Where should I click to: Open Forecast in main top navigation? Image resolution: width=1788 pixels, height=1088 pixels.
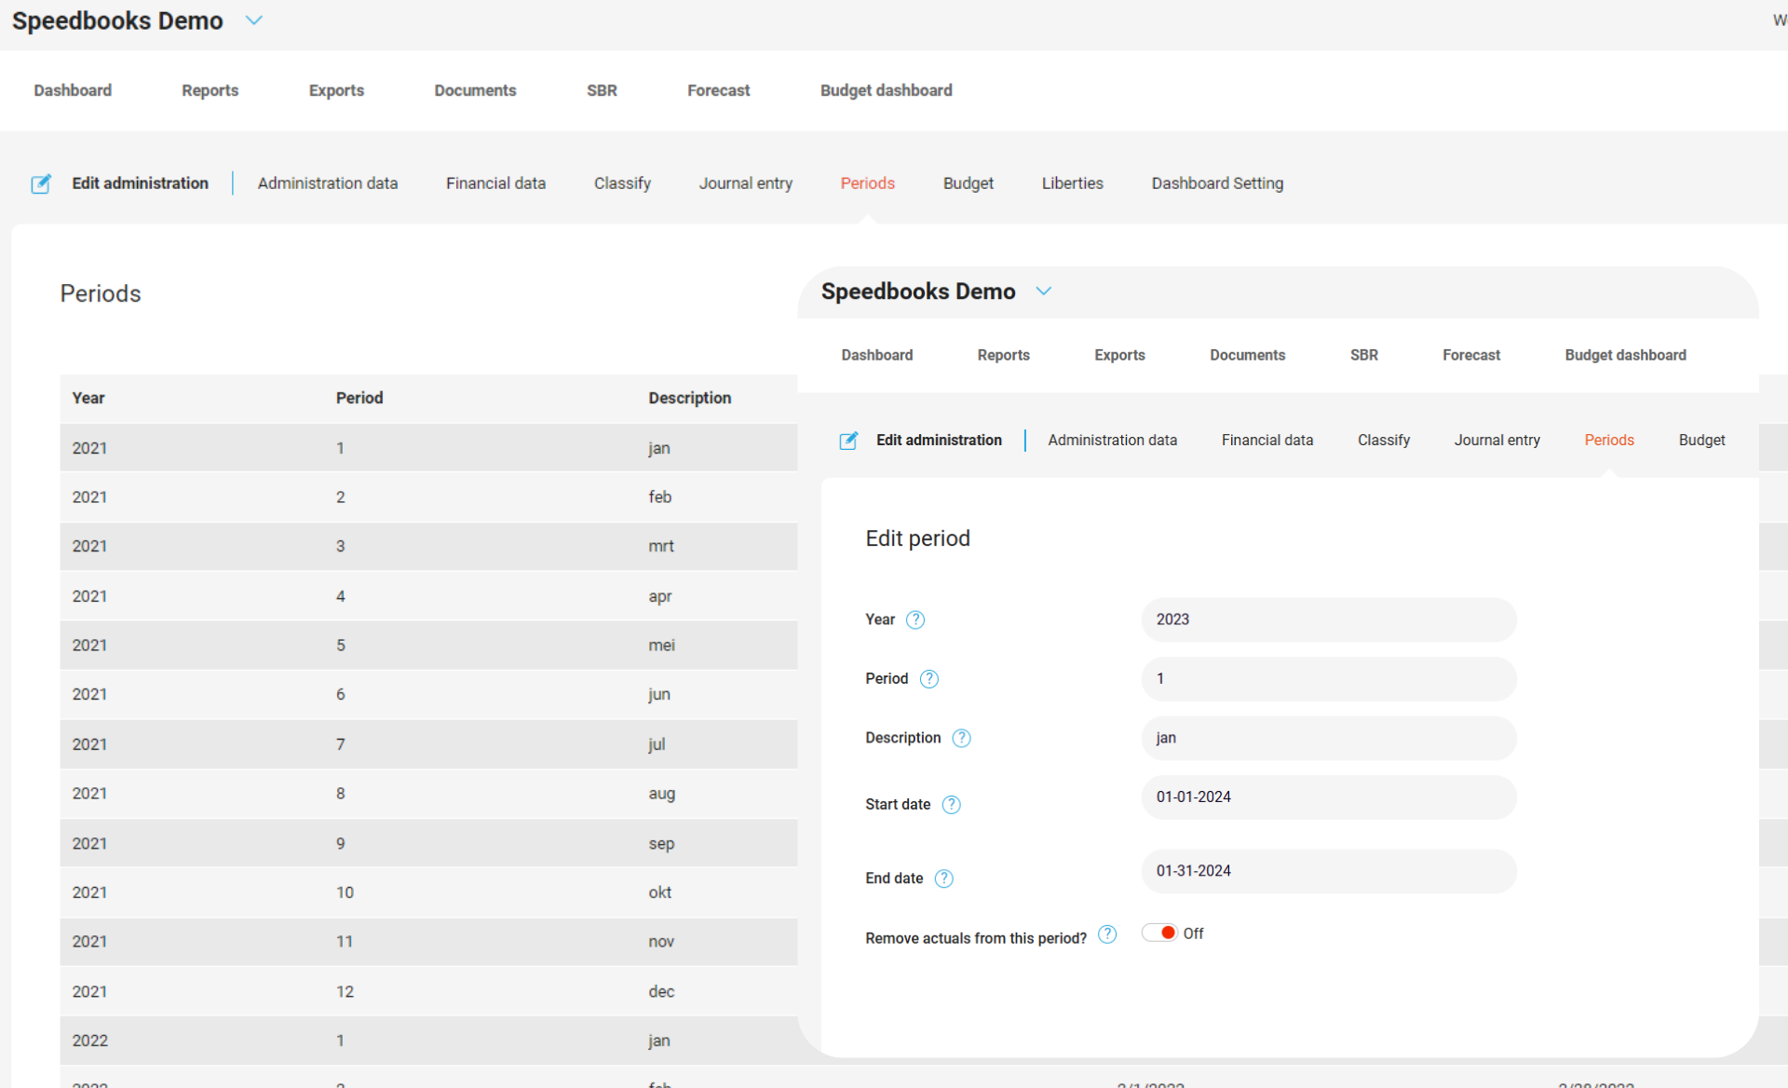click(719, 90)
